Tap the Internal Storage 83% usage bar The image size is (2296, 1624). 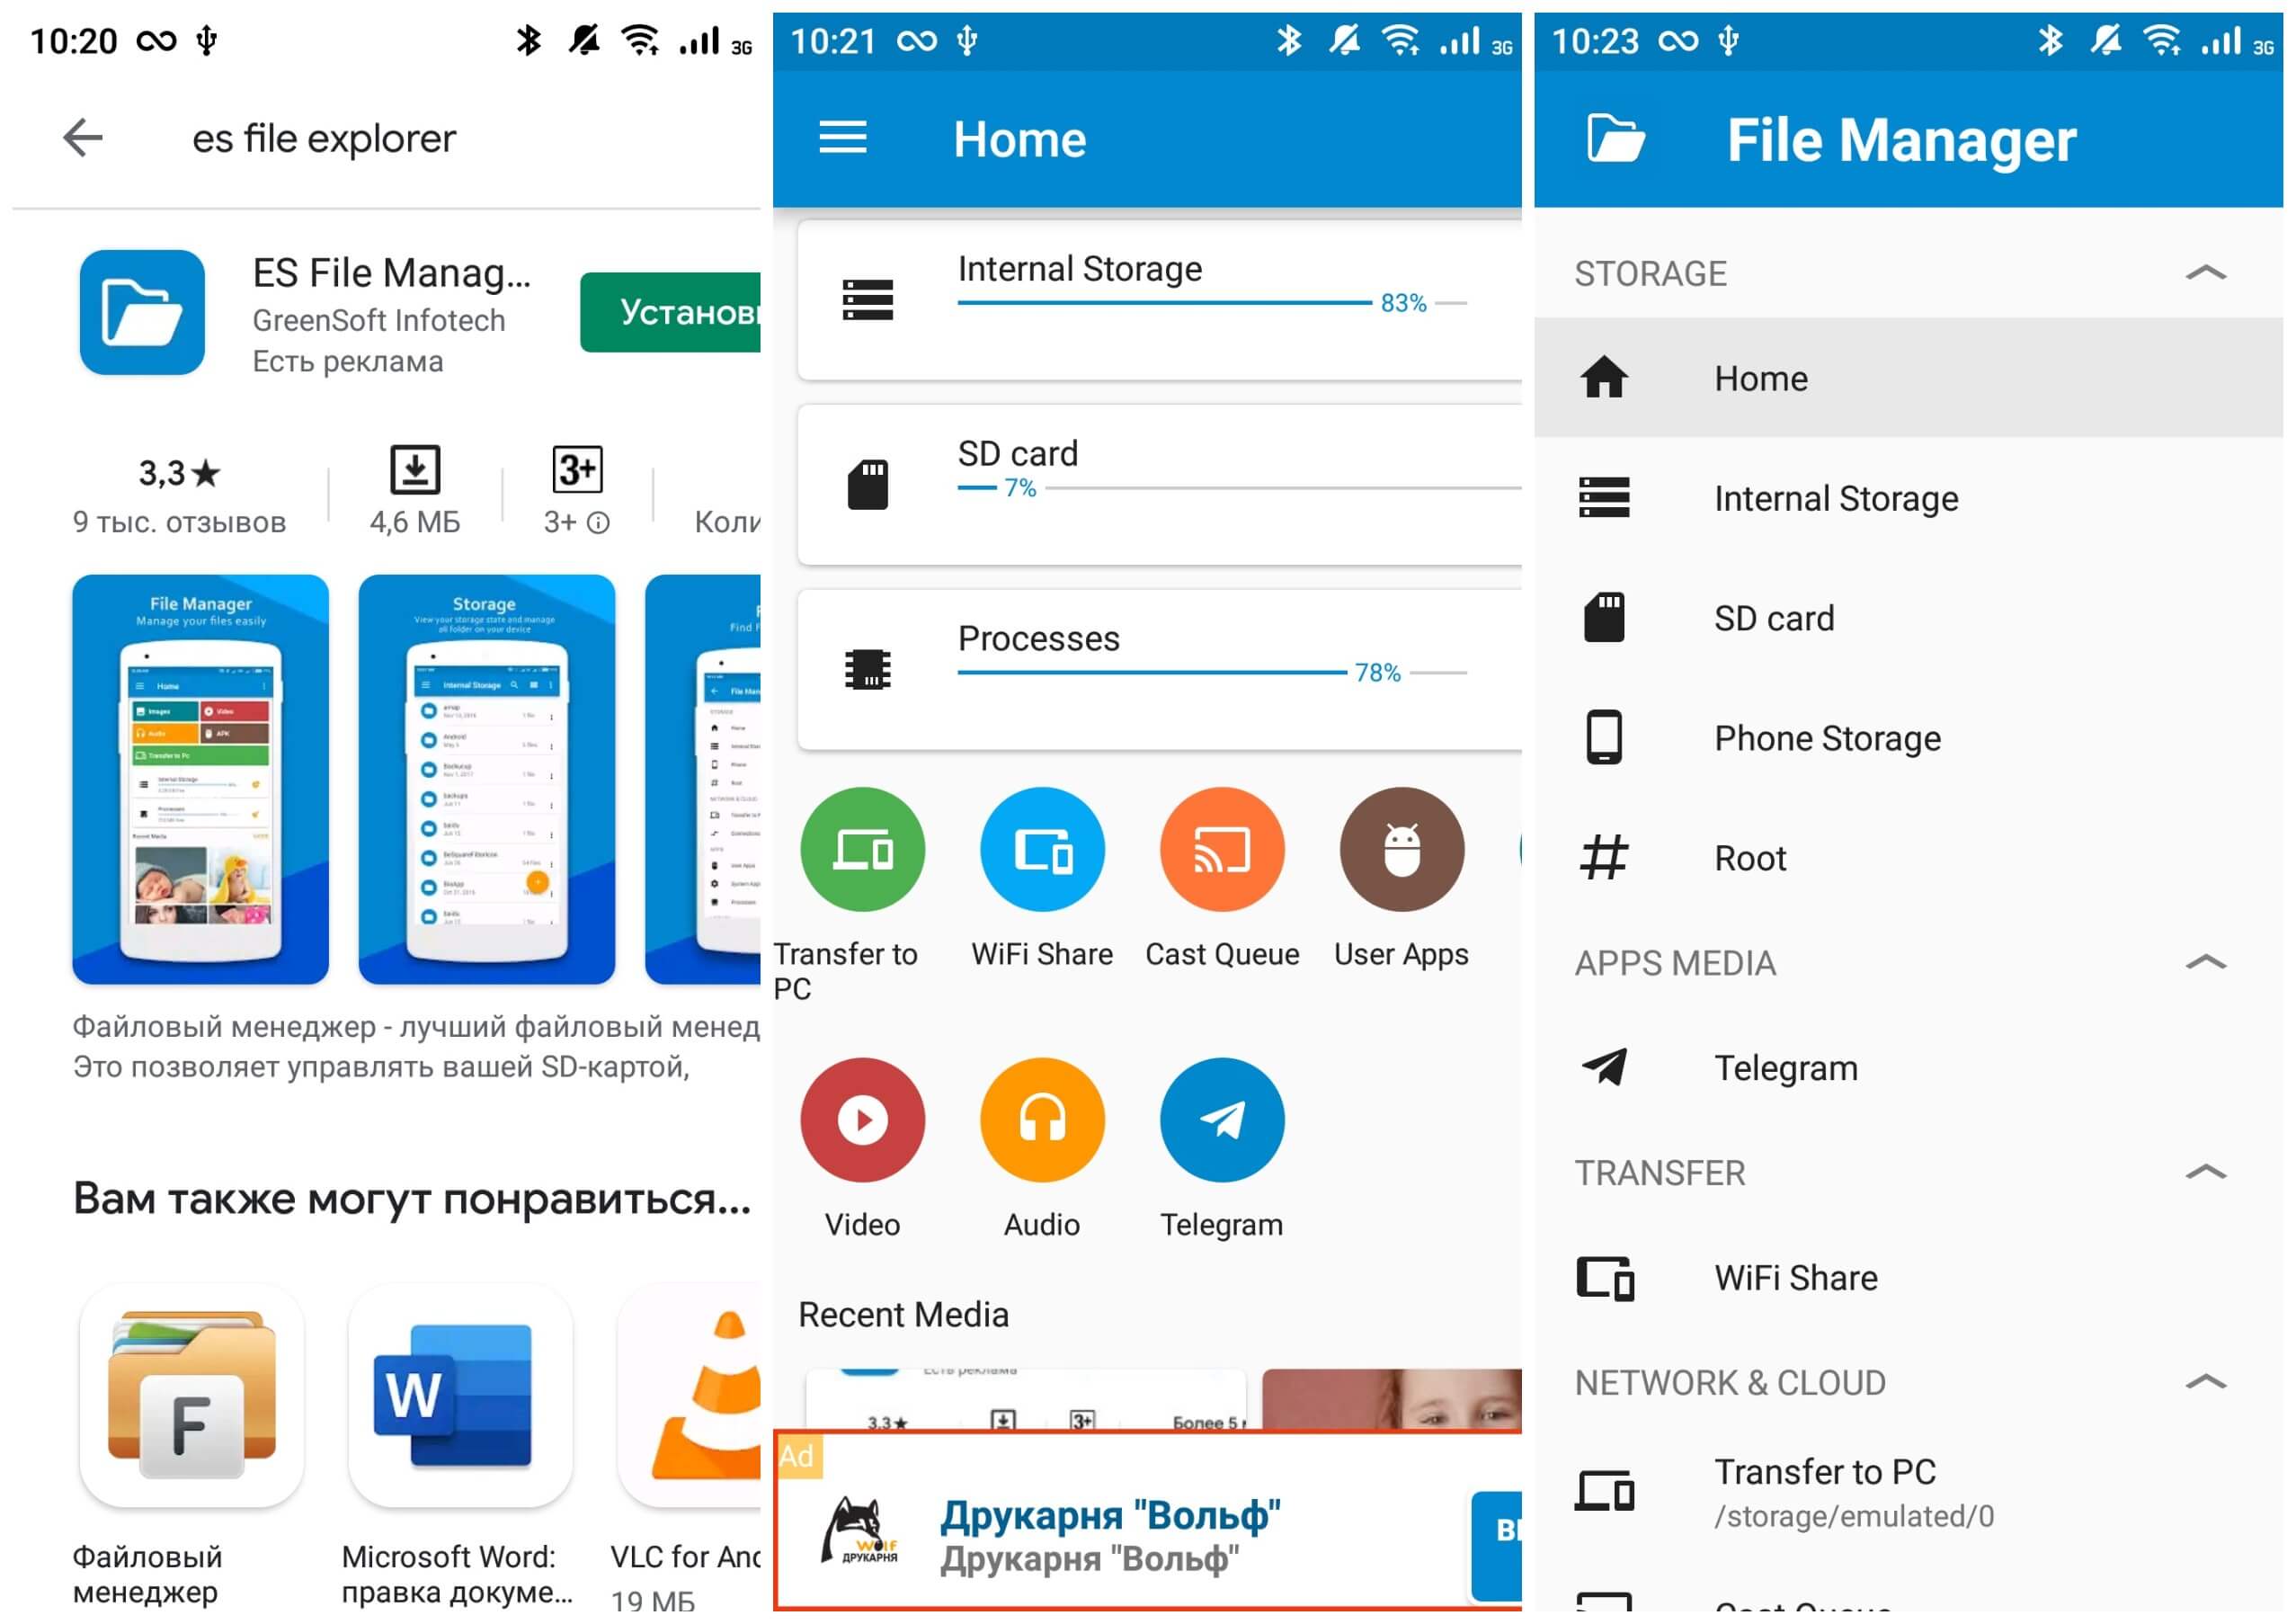coord(1212,303)
